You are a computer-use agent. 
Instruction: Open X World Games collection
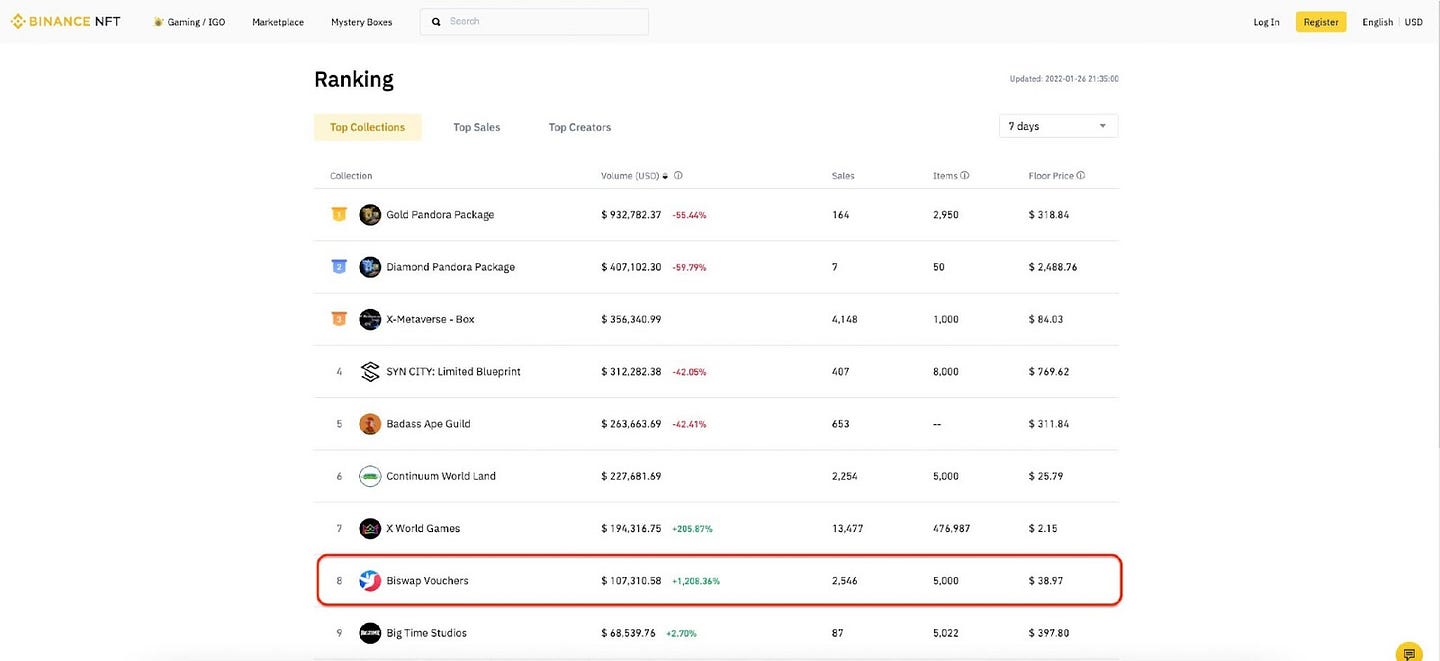pos(423,528)
